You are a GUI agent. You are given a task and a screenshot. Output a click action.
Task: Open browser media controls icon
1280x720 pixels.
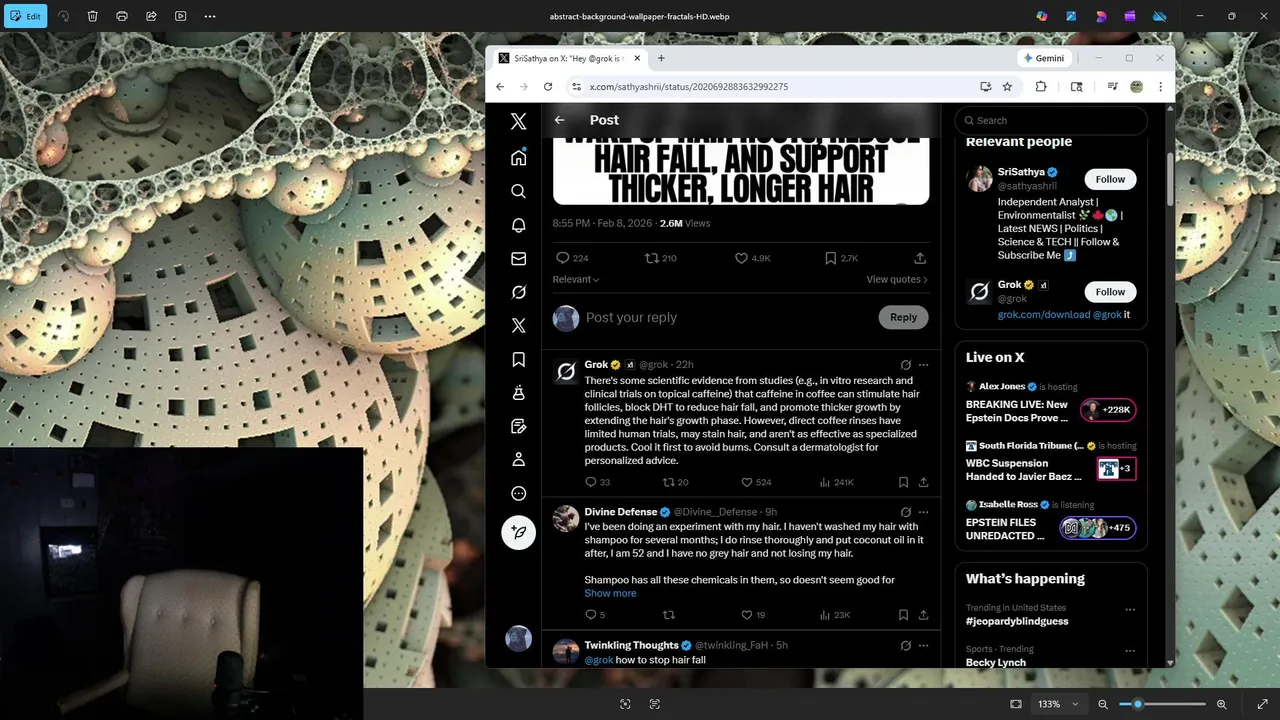click(1112, 87)
